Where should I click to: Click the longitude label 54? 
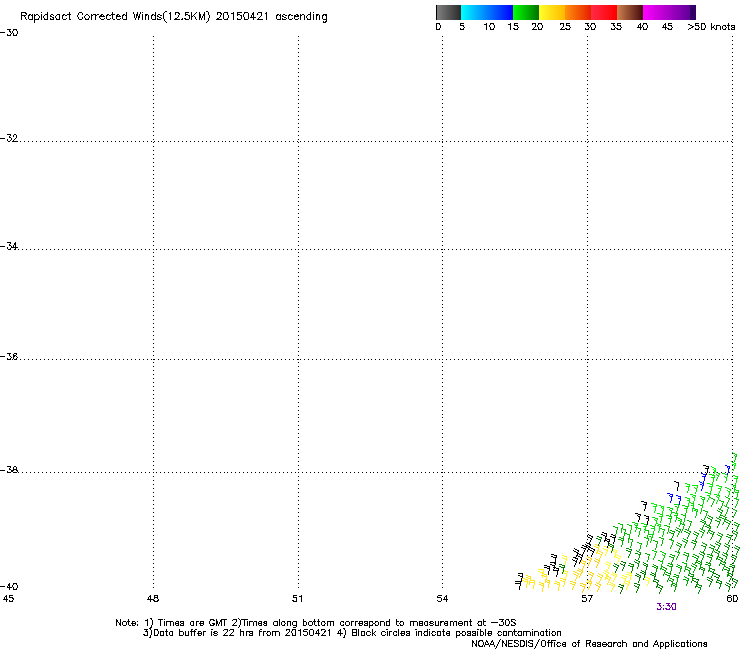coord(442,599)
